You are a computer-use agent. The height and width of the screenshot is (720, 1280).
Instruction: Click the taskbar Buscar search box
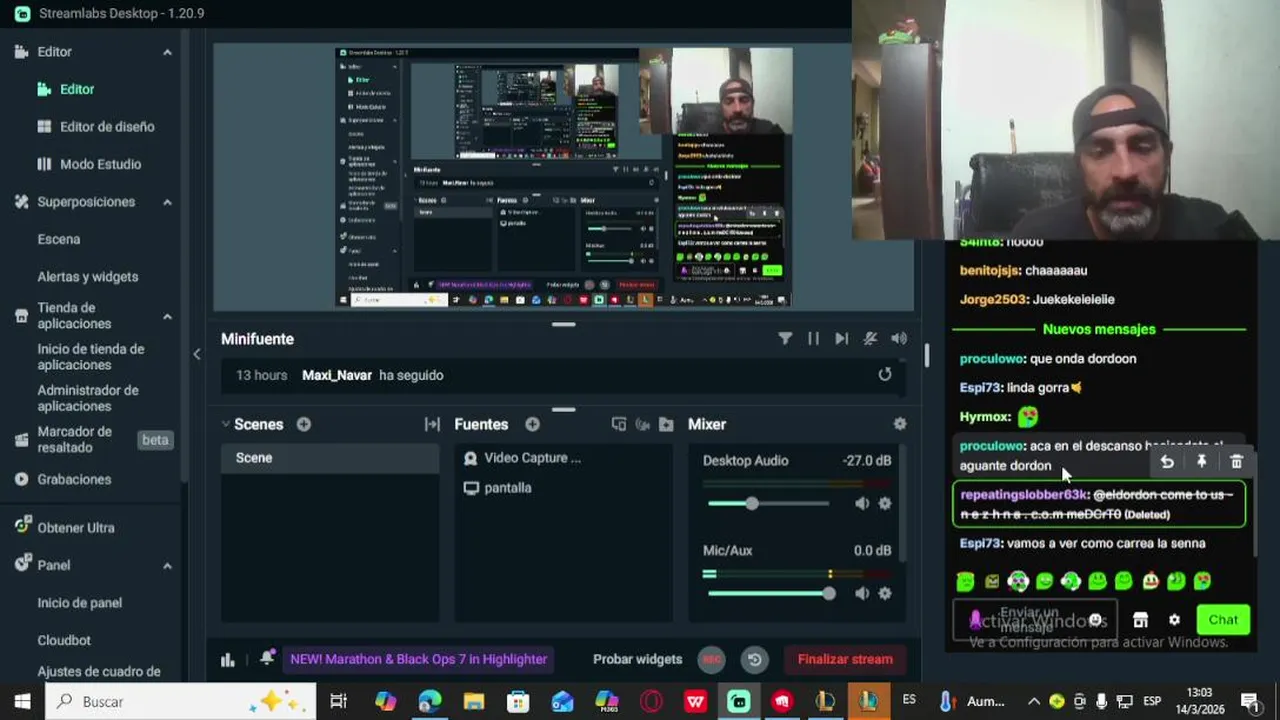pyautogui.click(x=181, y=701)
